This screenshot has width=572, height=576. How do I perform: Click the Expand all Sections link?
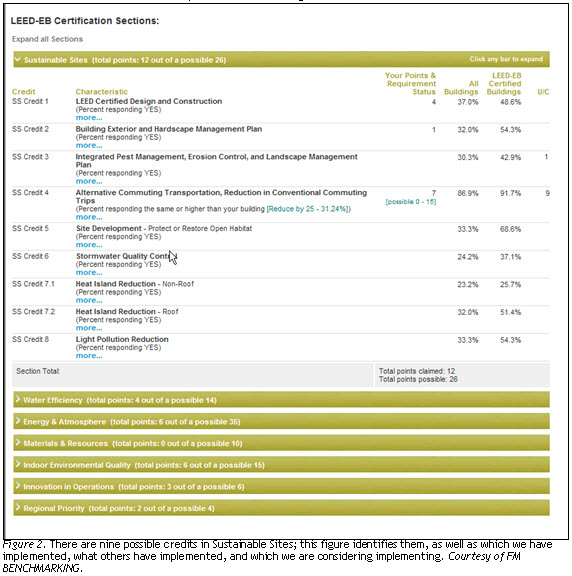point(47,39)
